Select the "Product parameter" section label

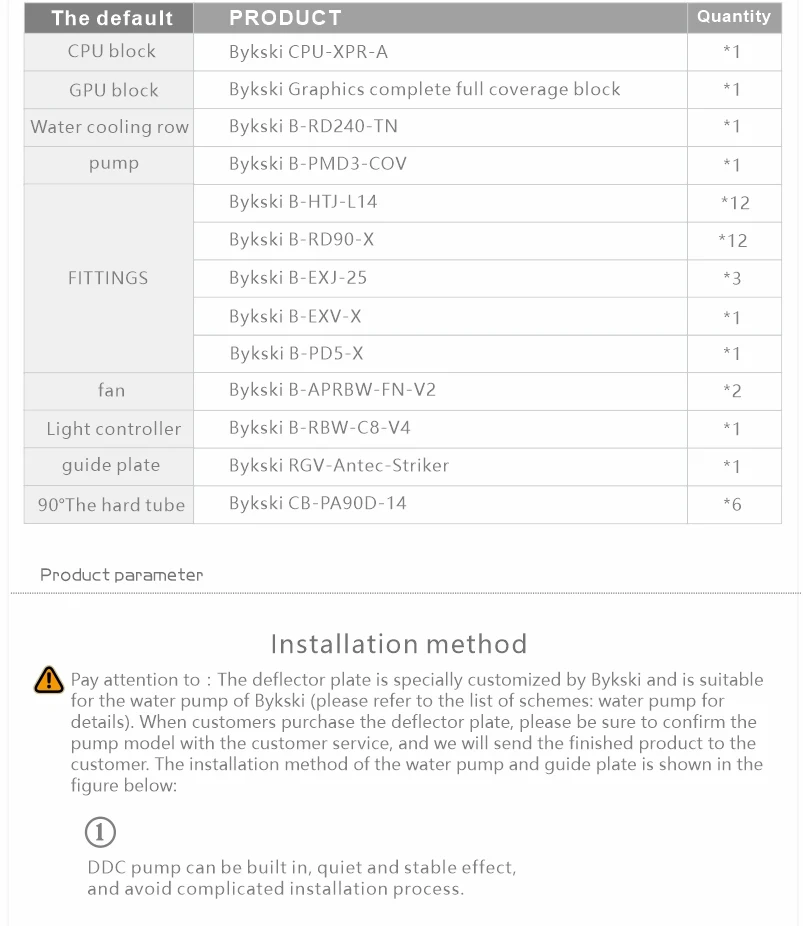pyautogui.click(x=121, y=575)
